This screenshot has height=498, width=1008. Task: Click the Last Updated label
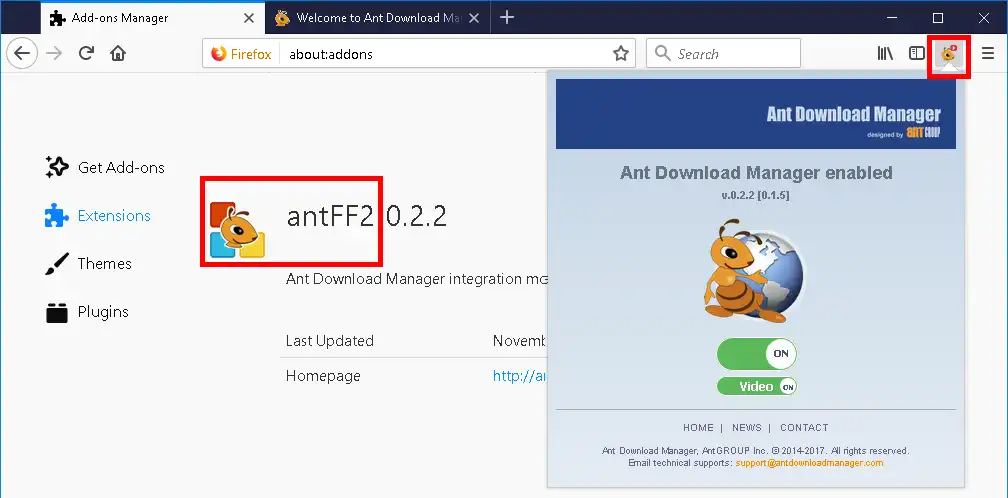pos(330,341)
